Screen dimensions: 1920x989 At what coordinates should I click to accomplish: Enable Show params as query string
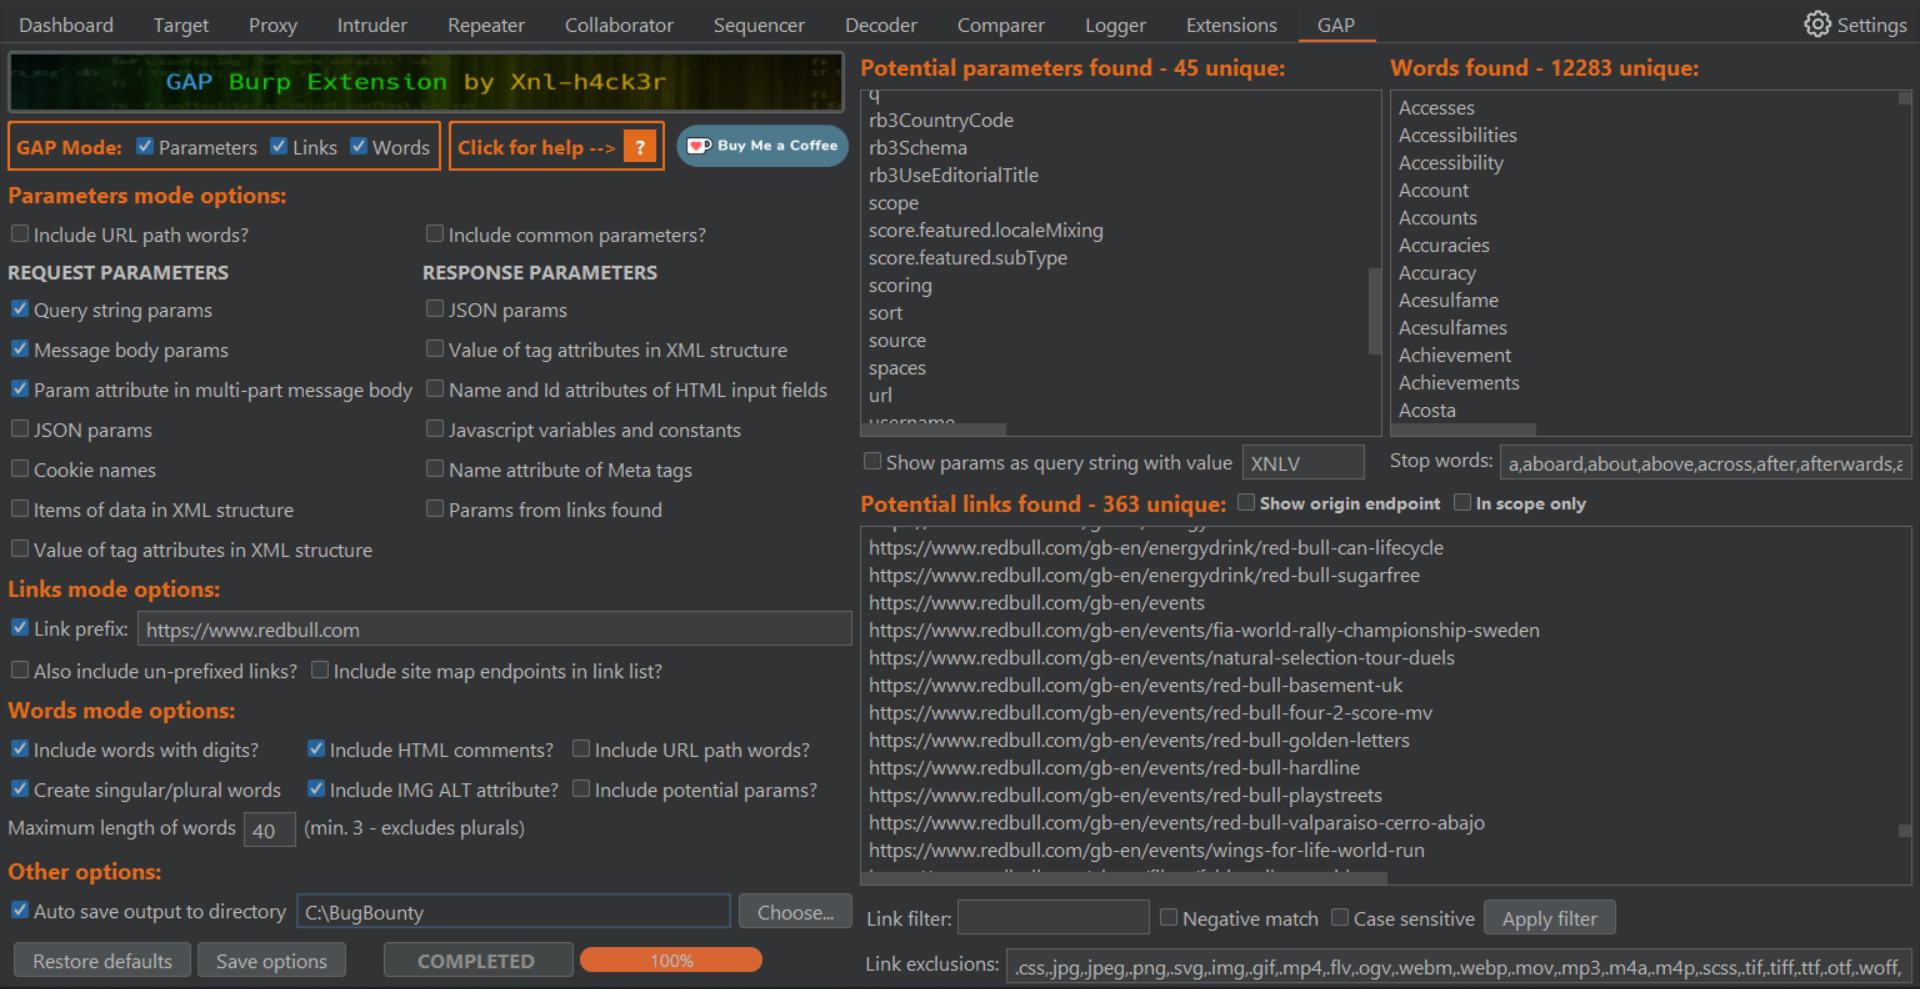(873, 462)
